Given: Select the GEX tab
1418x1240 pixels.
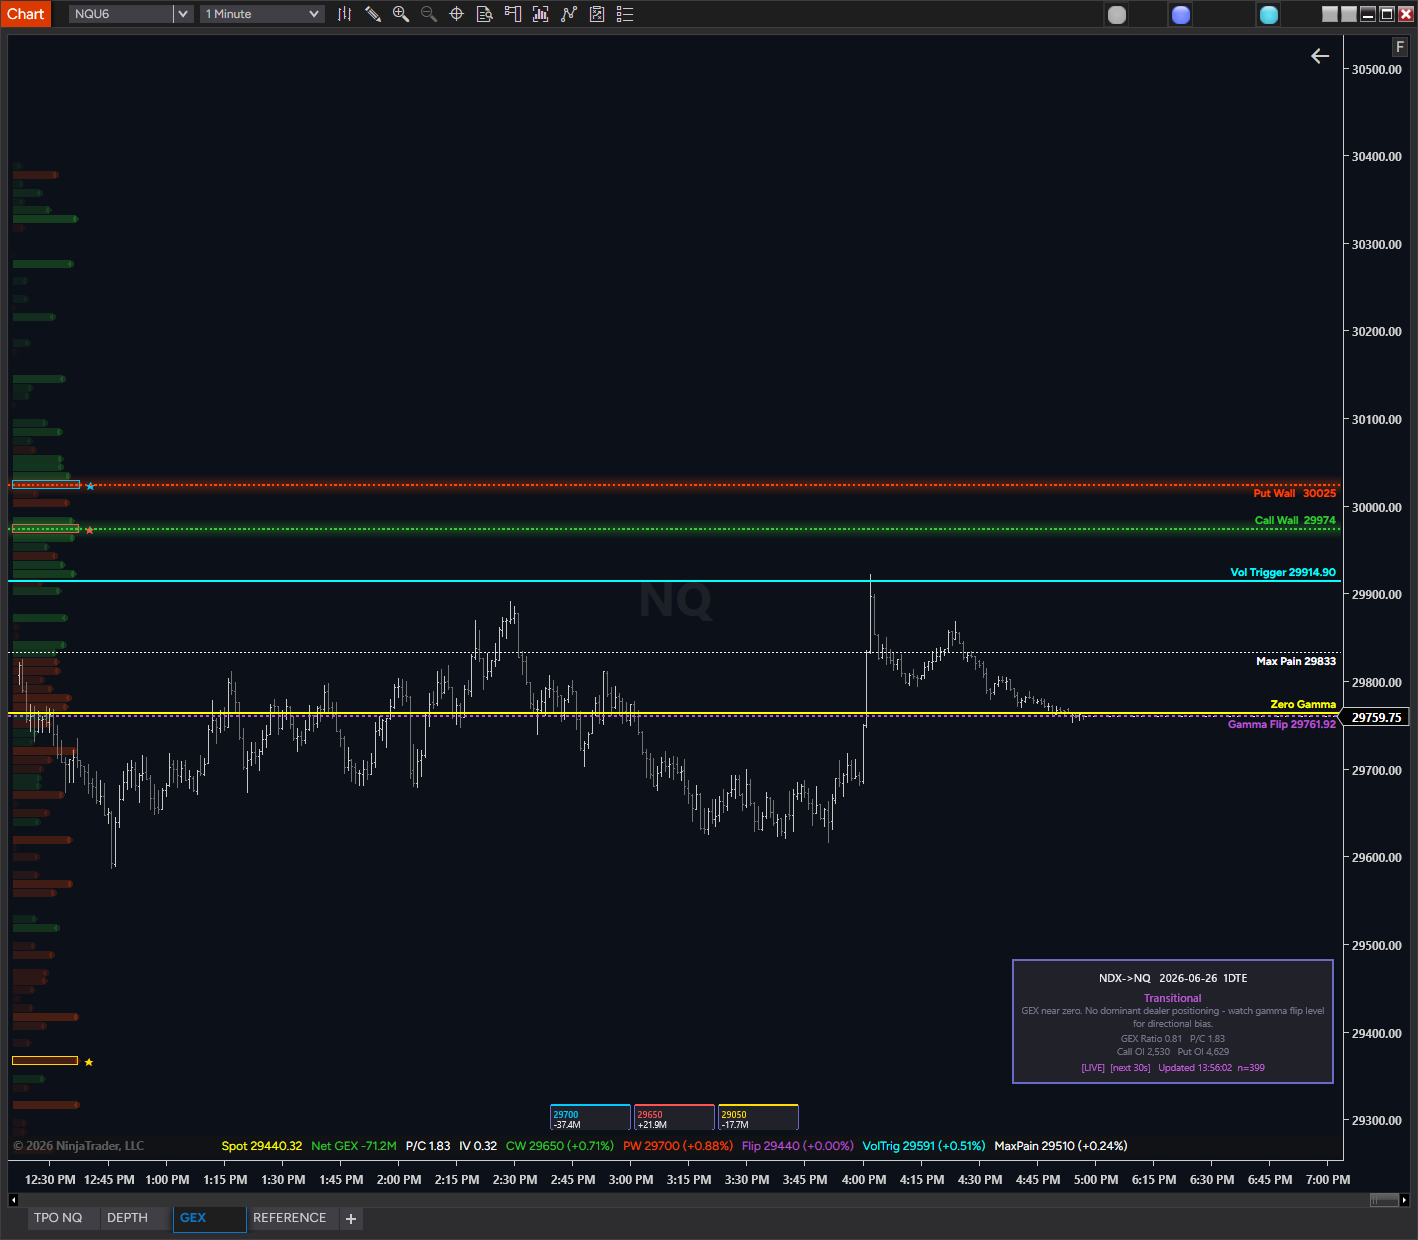Looking at the screenshot, I should 209,1218.
